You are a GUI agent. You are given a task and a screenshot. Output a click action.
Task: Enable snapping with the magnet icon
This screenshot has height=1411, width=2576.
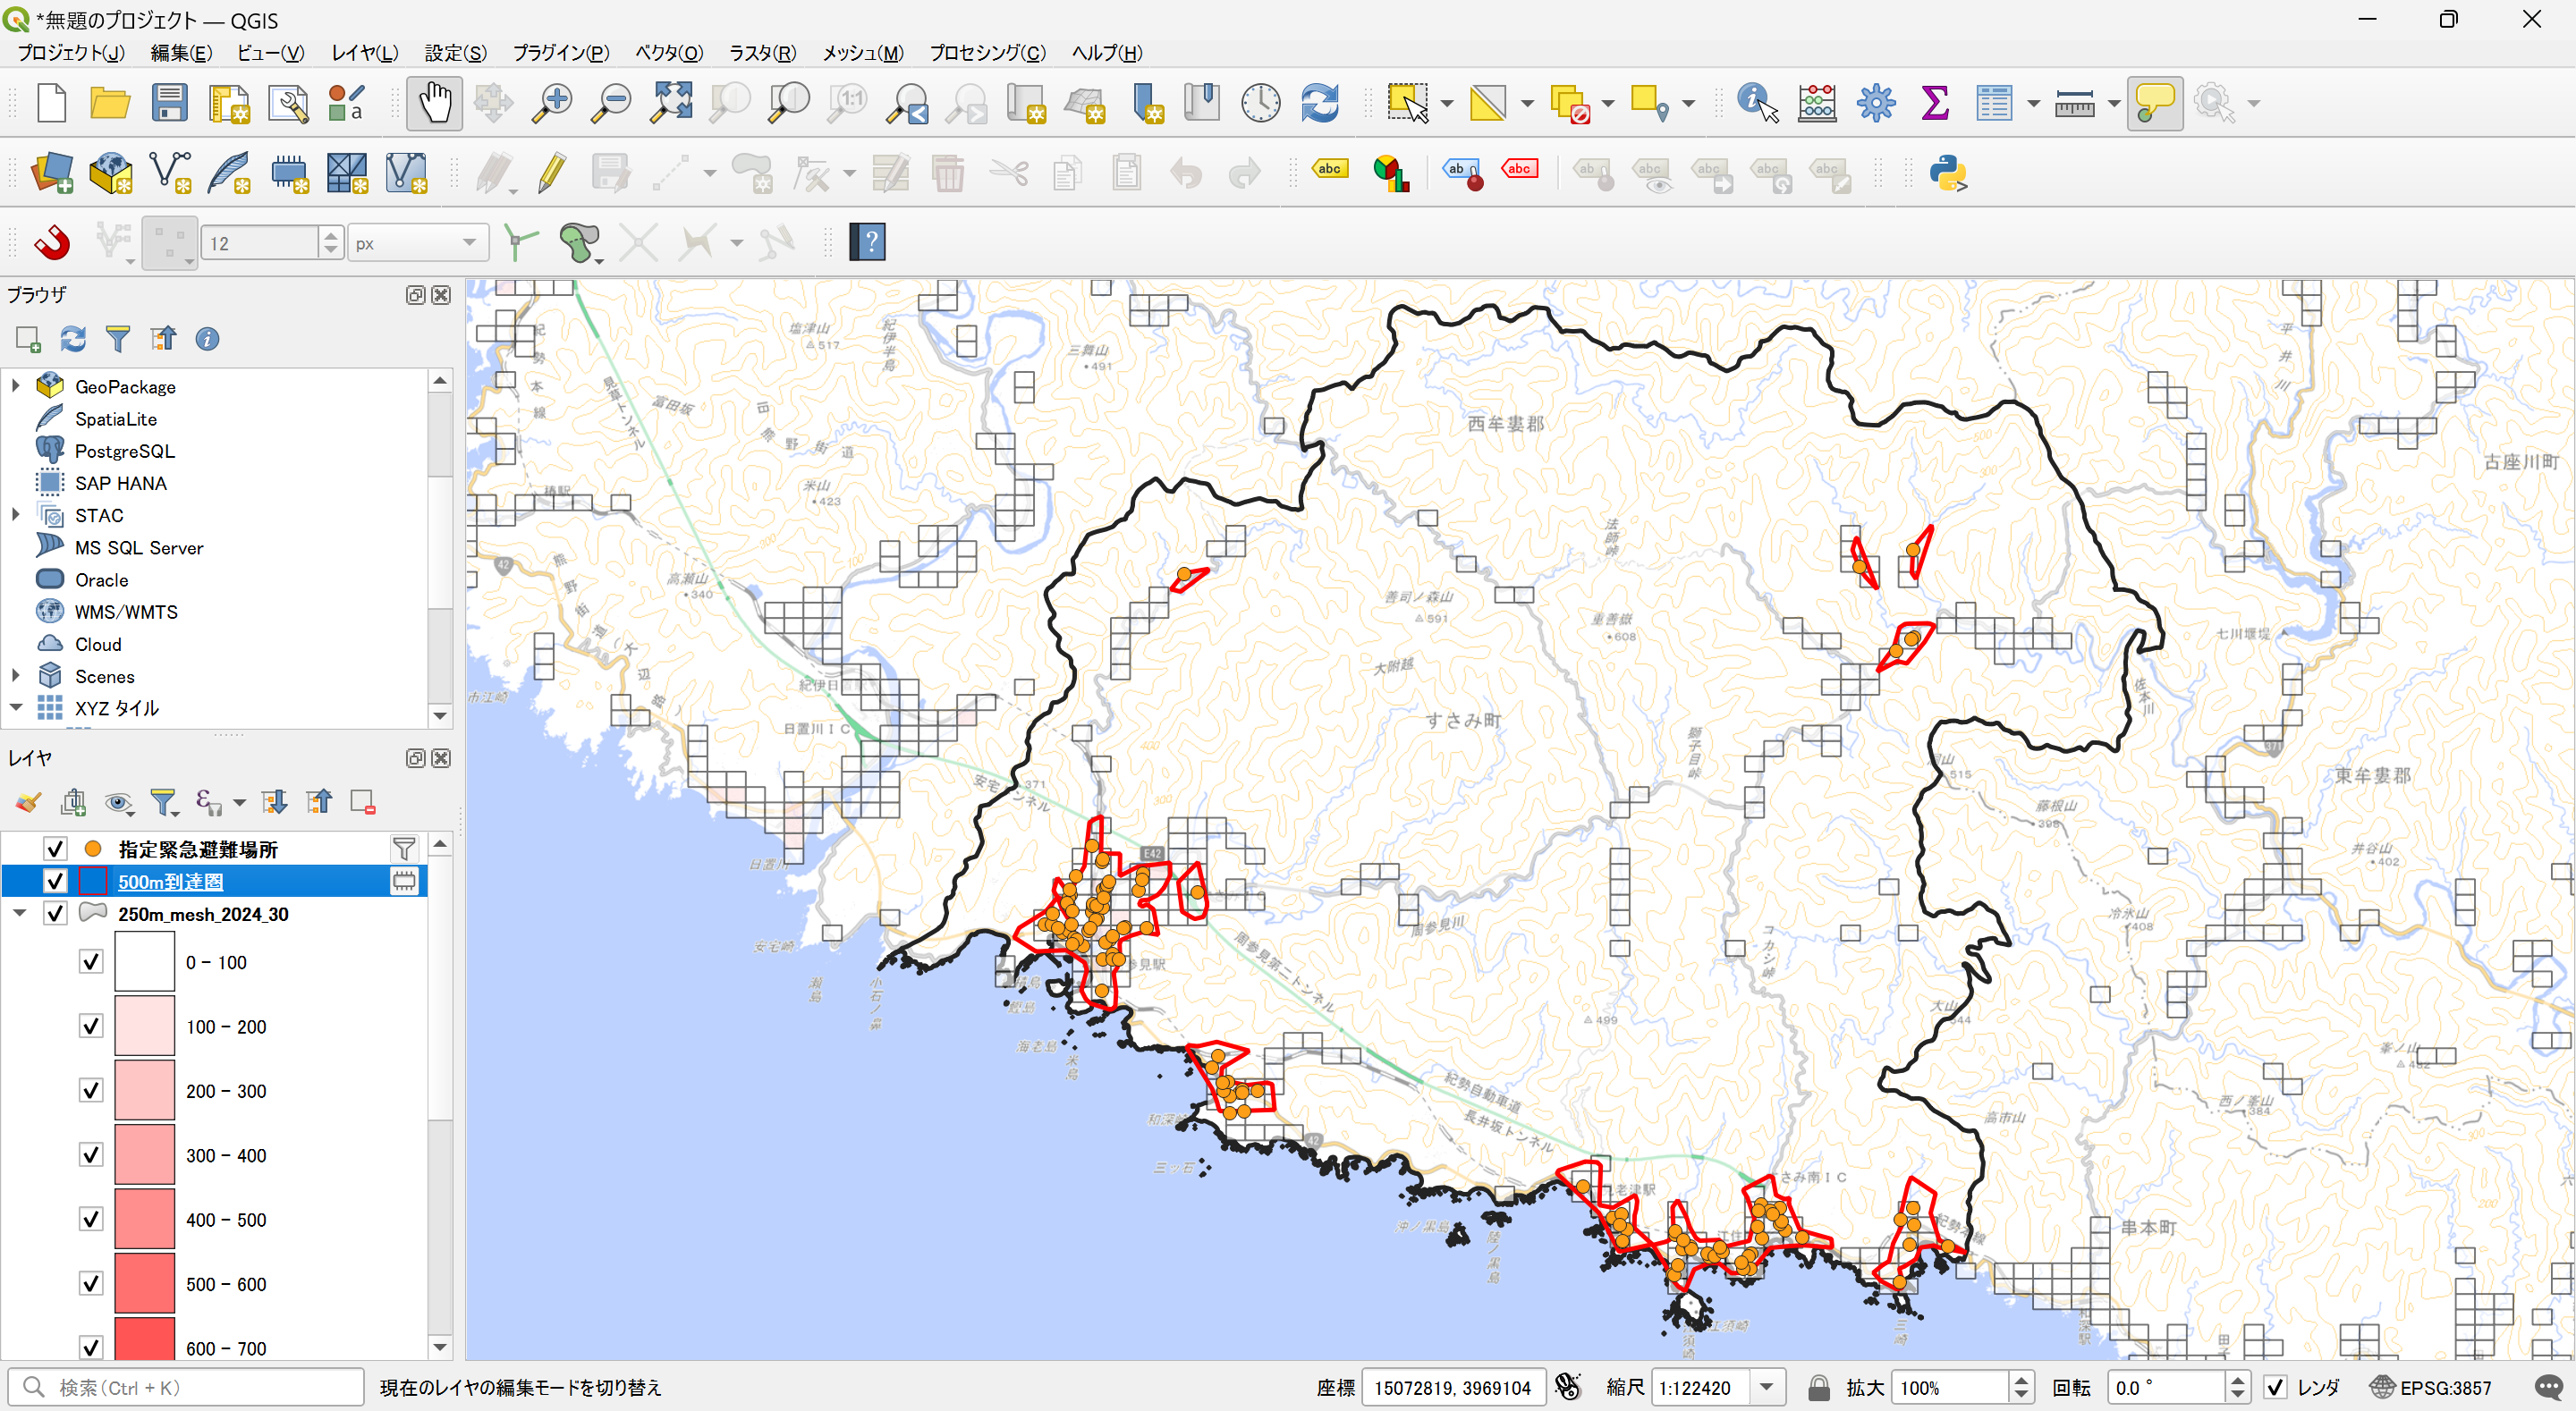pyautogui.click(x=52, y=242)
